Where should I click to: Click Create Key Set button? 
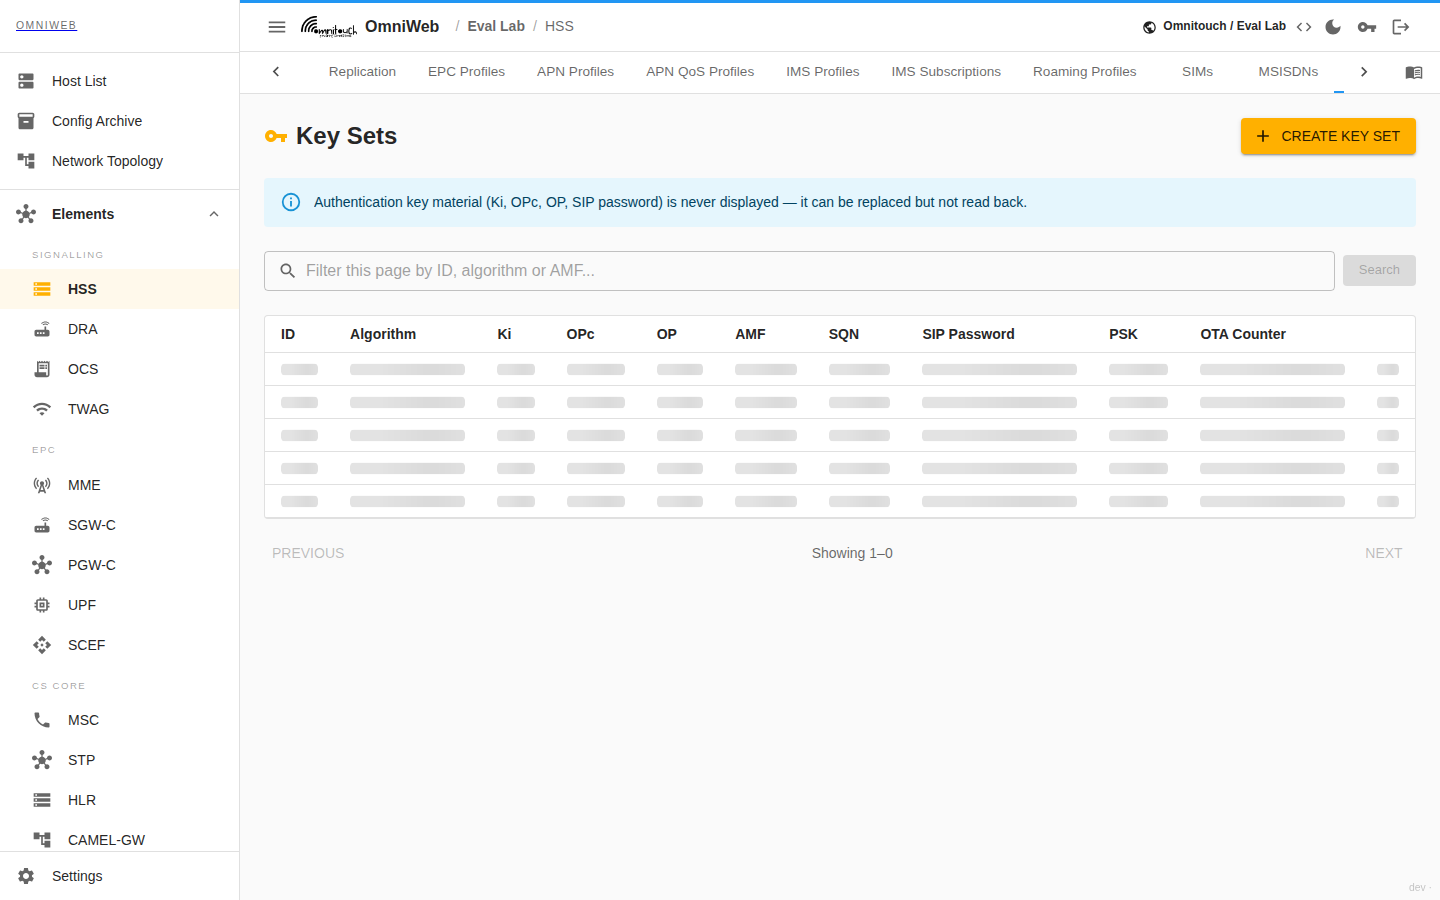1328,136
